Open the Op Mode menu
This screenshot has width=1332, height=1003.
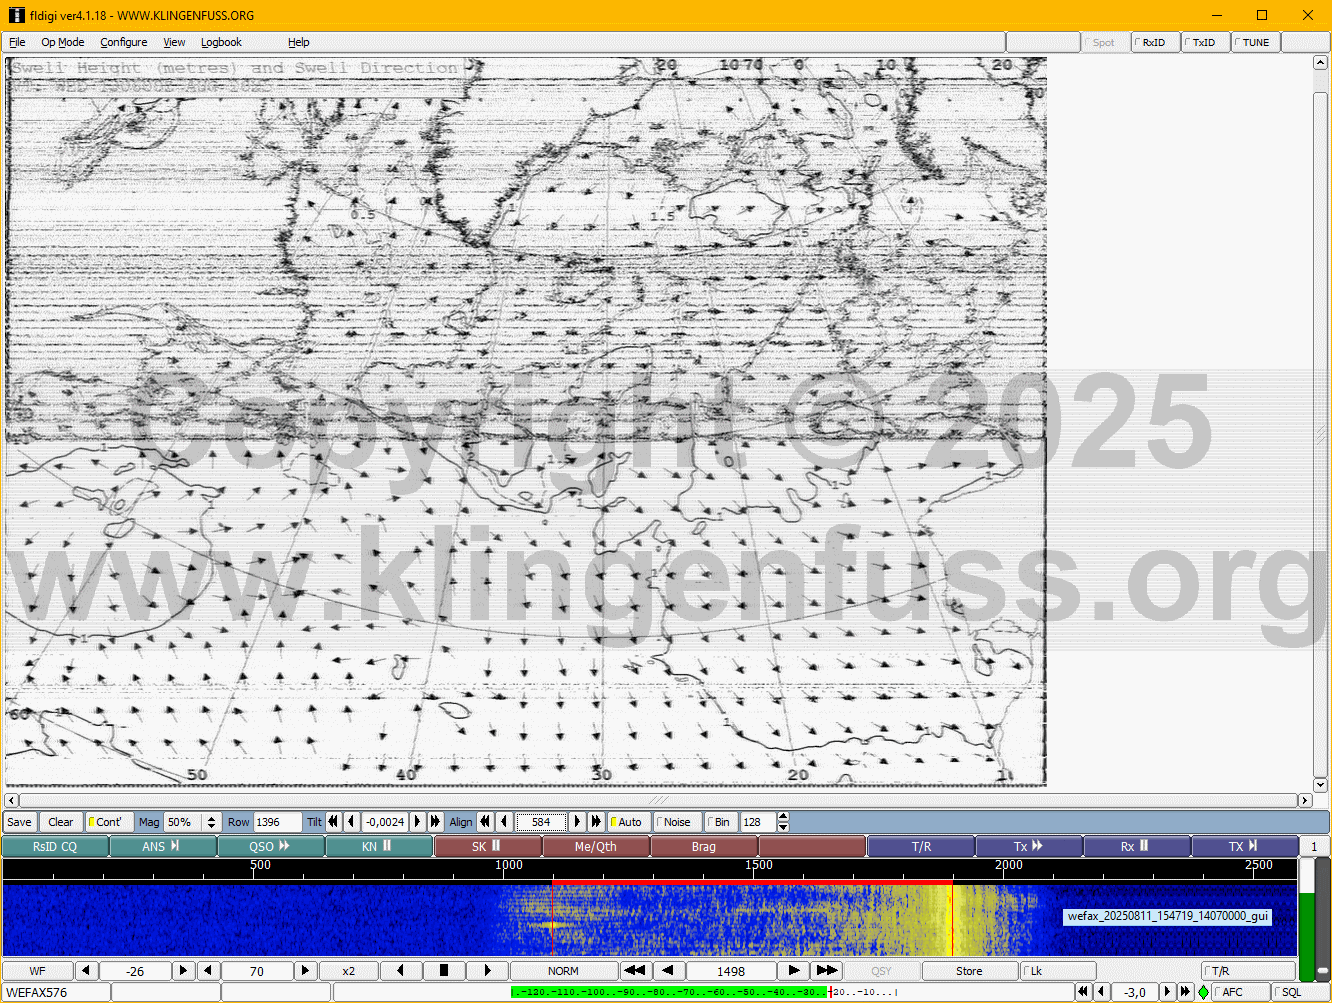[62, 42]
